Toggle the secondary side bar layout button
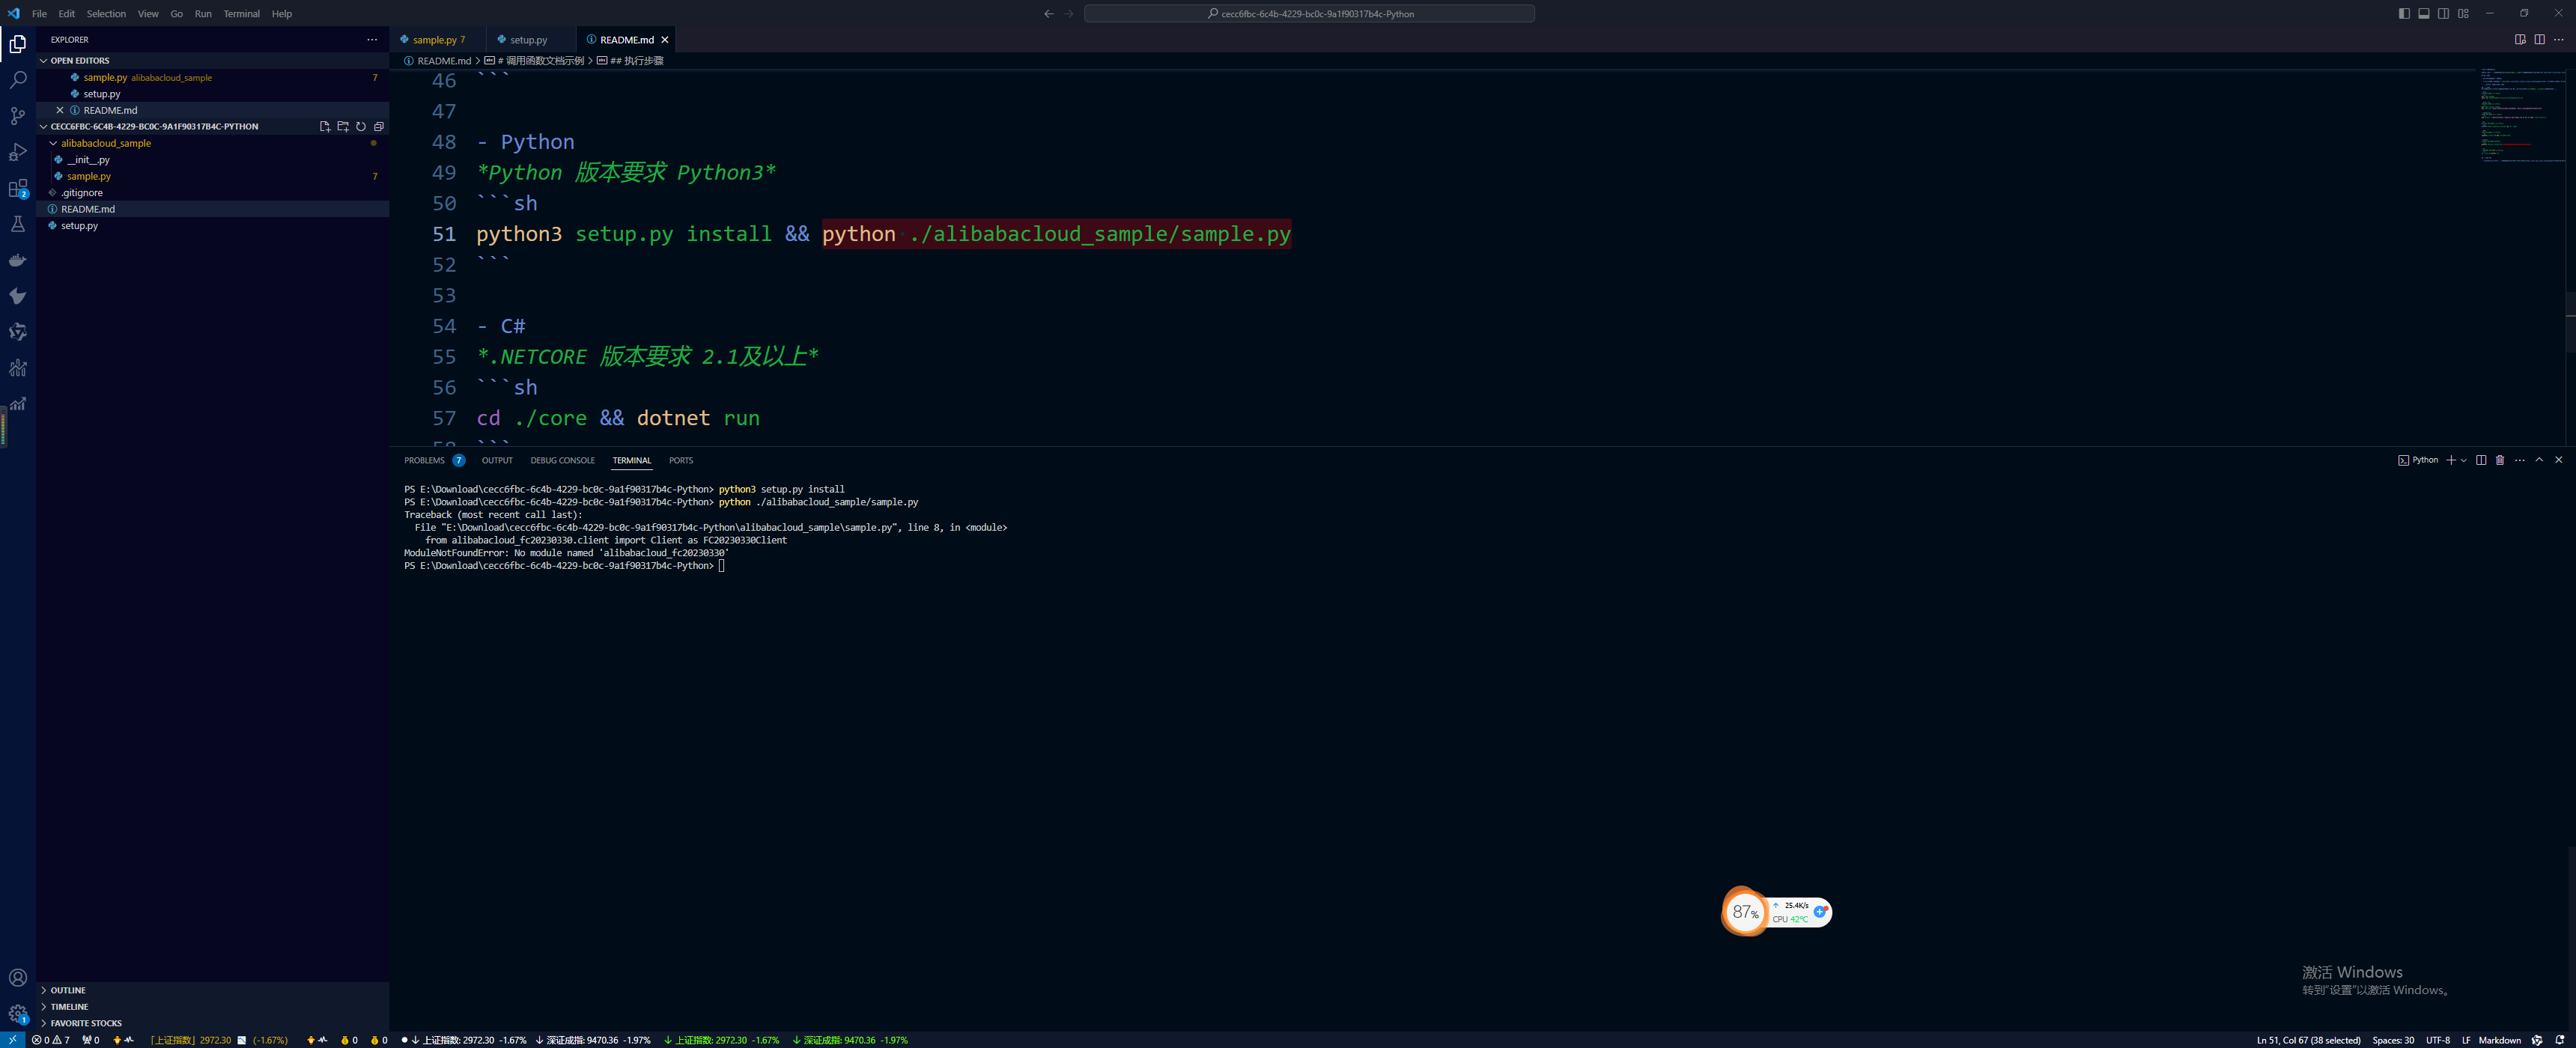 (x=2444, y=13)
